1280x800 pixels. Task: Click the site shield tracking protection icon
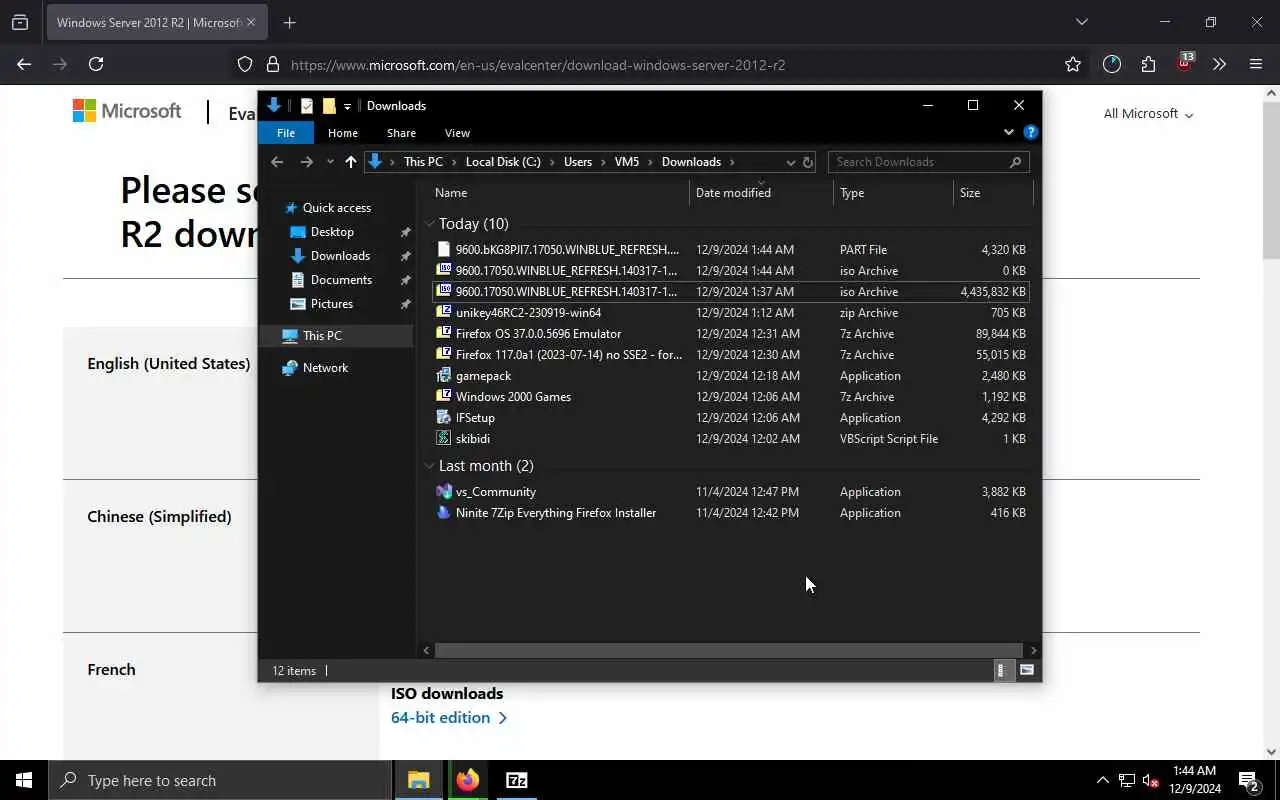tap(245, 65)
